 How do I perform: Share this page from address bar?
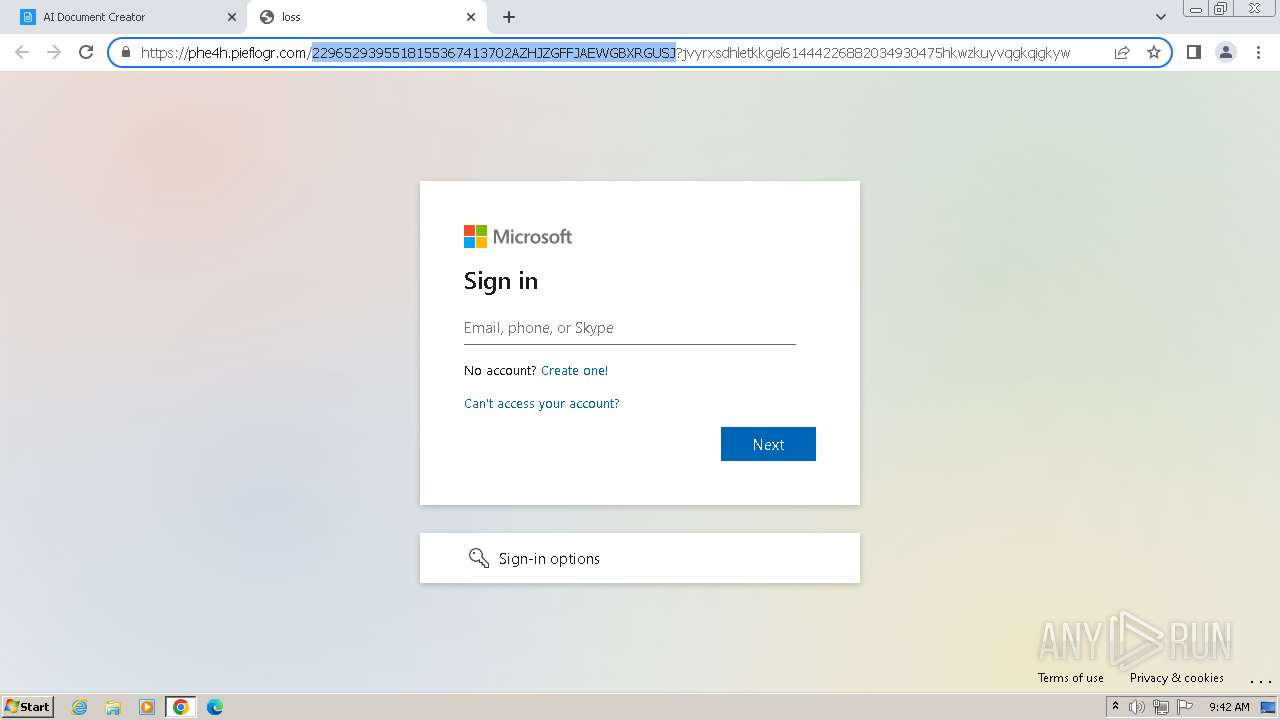tap(1122, 52)
